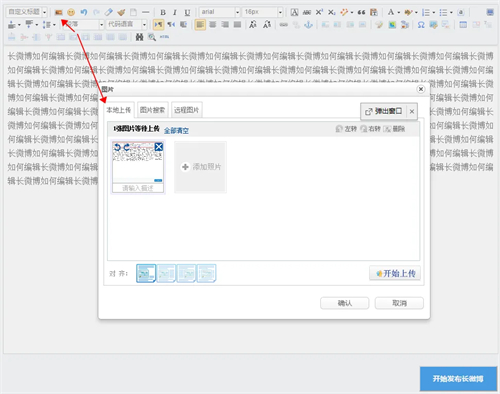Click the HTML source icon
The image size is (500, 394).
[x=164, y=37]
